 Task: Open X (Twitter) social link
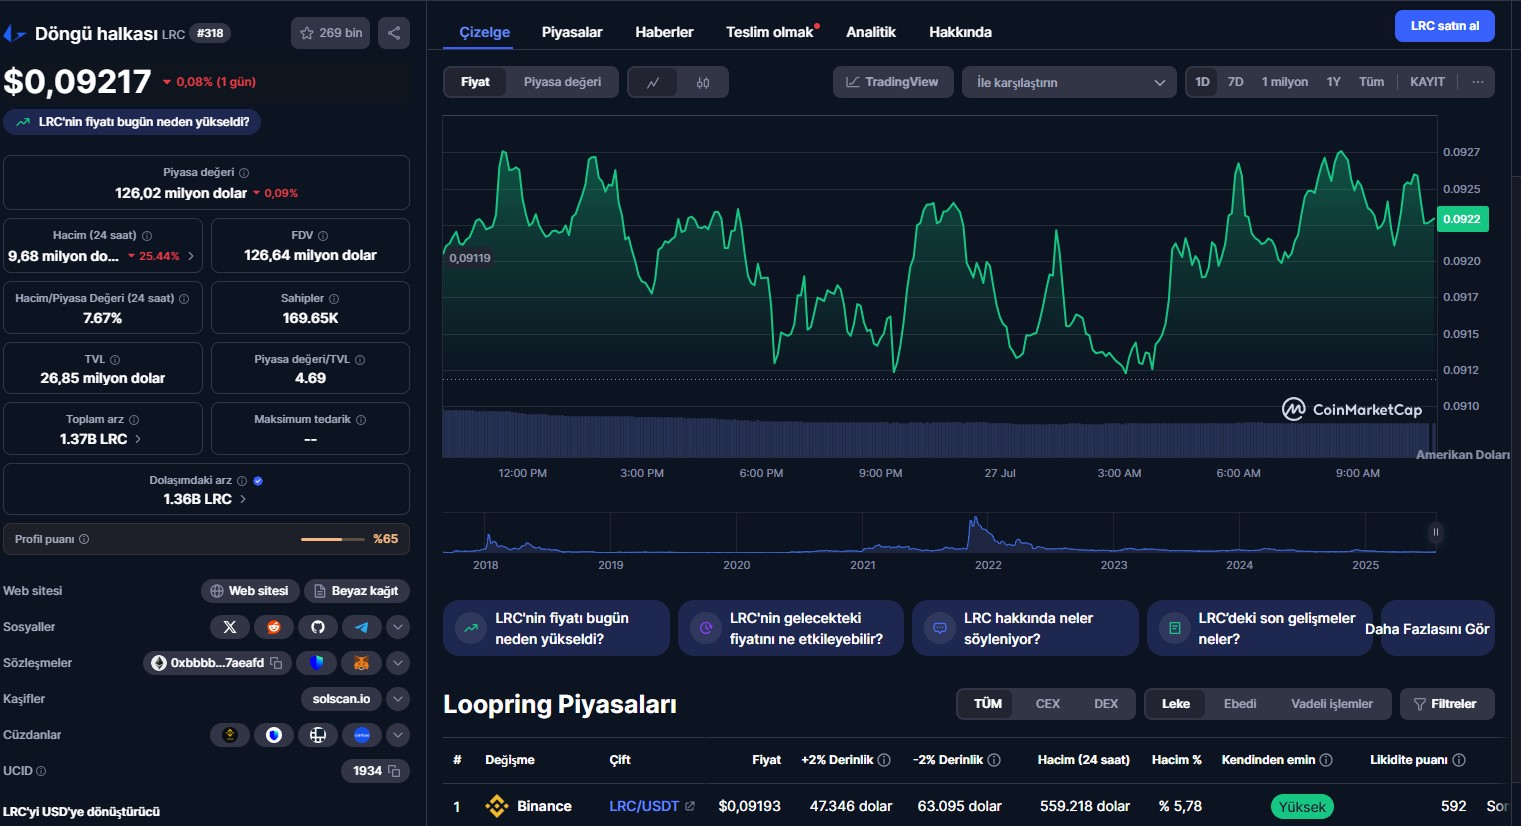pyautogui.click(x=230, y=627)
